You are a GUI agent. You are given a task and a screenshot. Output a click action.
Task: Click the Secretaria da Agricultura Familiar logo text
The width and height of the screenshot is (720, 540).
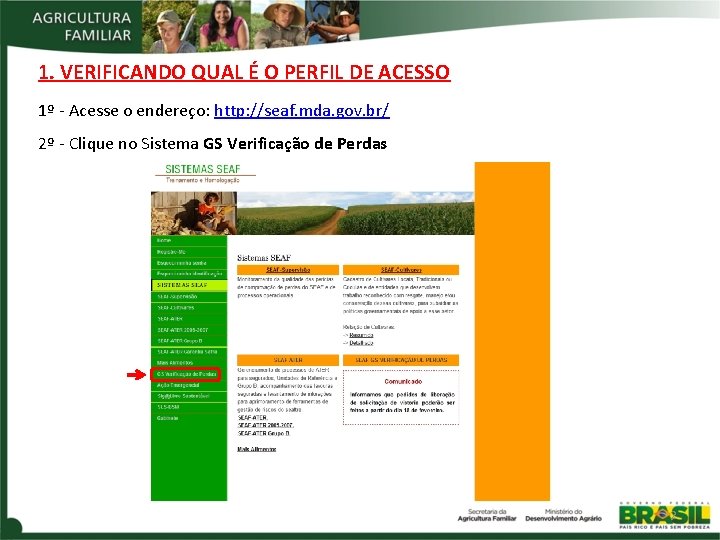(487, 515)
